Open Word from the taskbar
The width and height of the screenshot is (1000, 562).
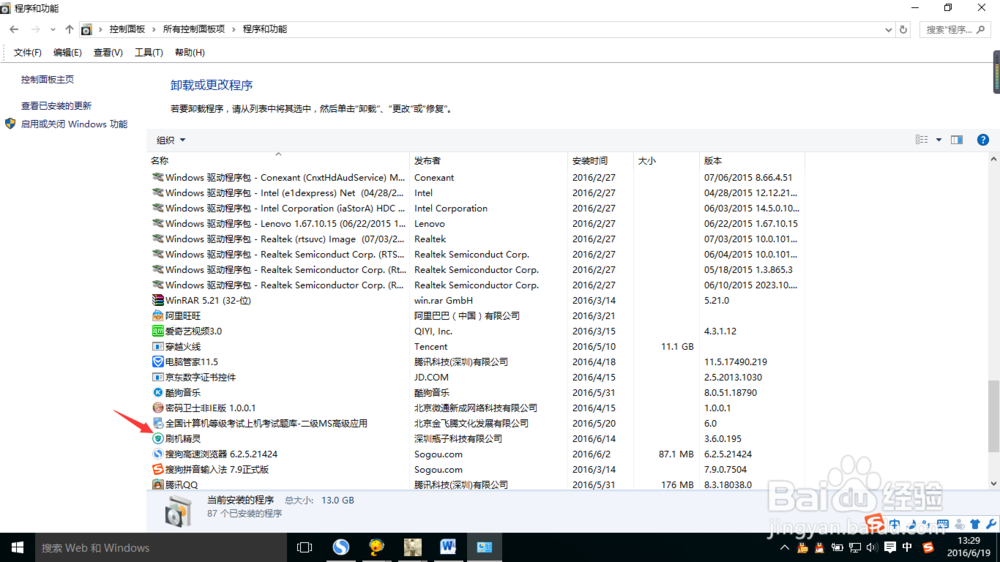(448, 547)
